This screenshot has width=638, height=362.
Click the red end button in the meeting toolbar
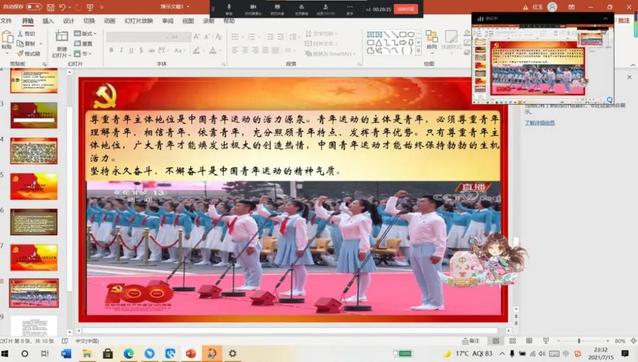pyautogui.click(x=406, y=9)
